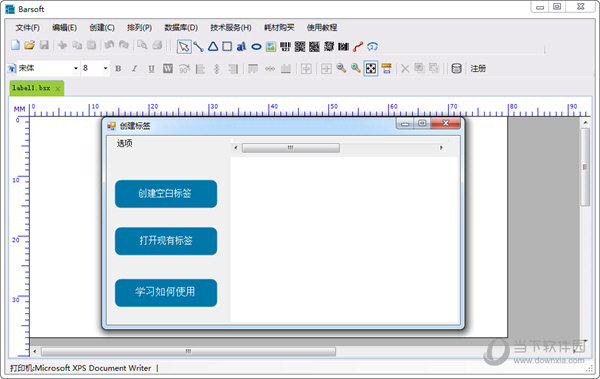This screenshot has width=600, height=379.
Task: Click the 学习如何使用 button
Action: [166, 292]
